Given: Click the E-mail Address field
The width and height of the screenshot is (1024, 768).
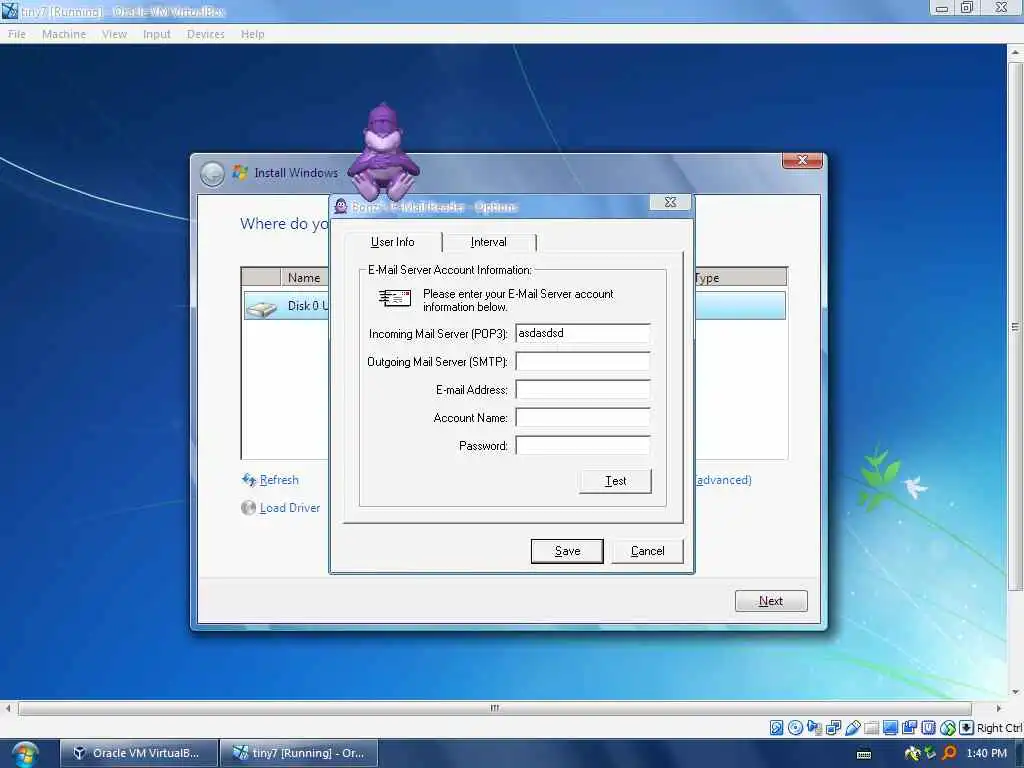Looking at the screenshot, I should pos(583,389).
